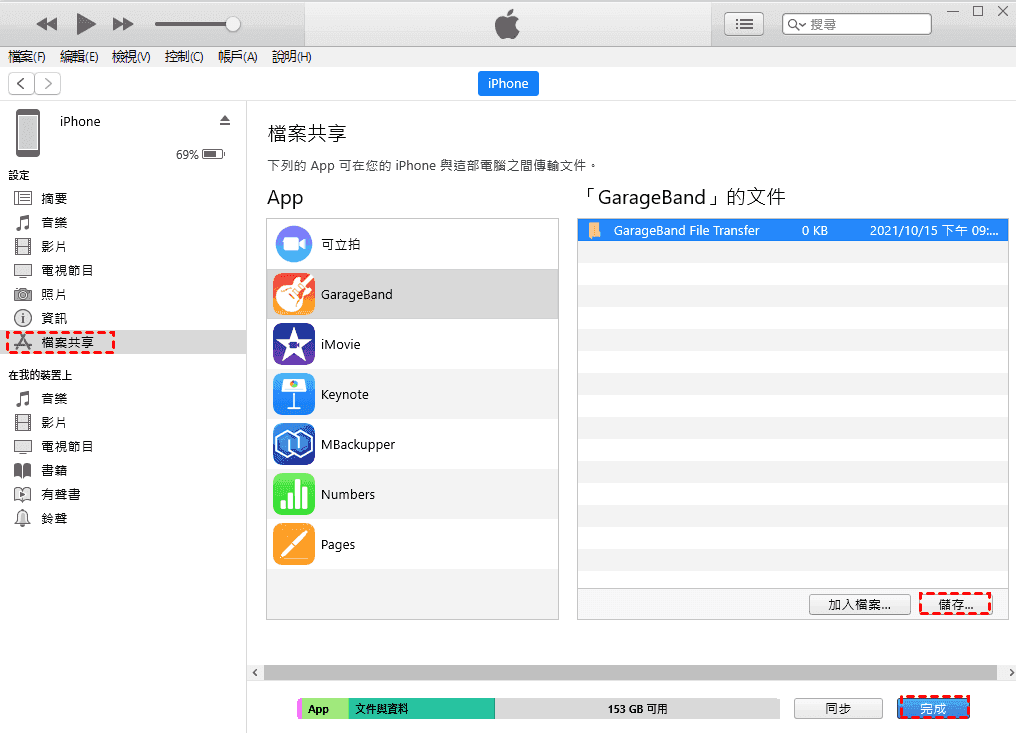Click the 加入檔案 button
This screenshot has width=1016, height=733.
pyautogui.click(x=860, y=604)
